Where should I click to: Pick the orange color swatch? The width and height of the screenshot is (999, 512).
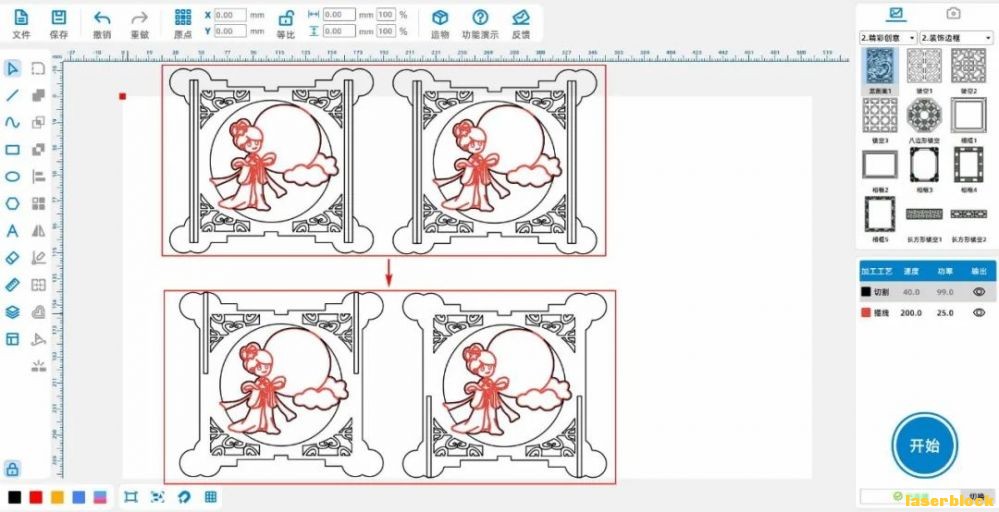57,497
